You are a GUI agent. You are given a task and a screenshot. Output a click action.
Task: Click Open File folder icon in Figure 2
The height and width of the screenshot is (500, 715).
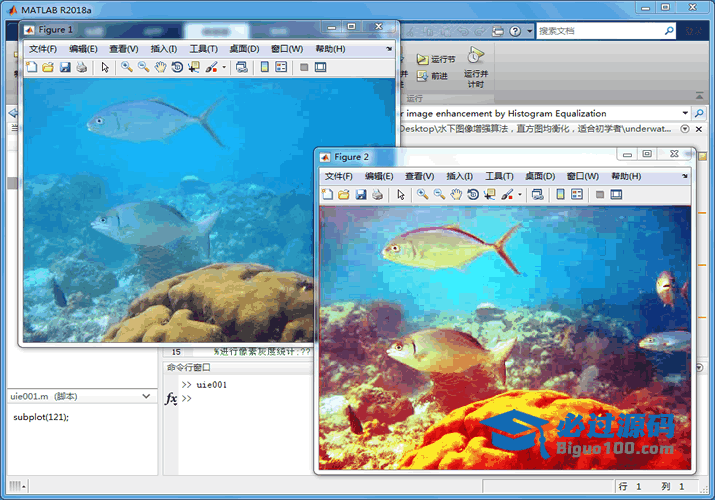pos(343,194)
